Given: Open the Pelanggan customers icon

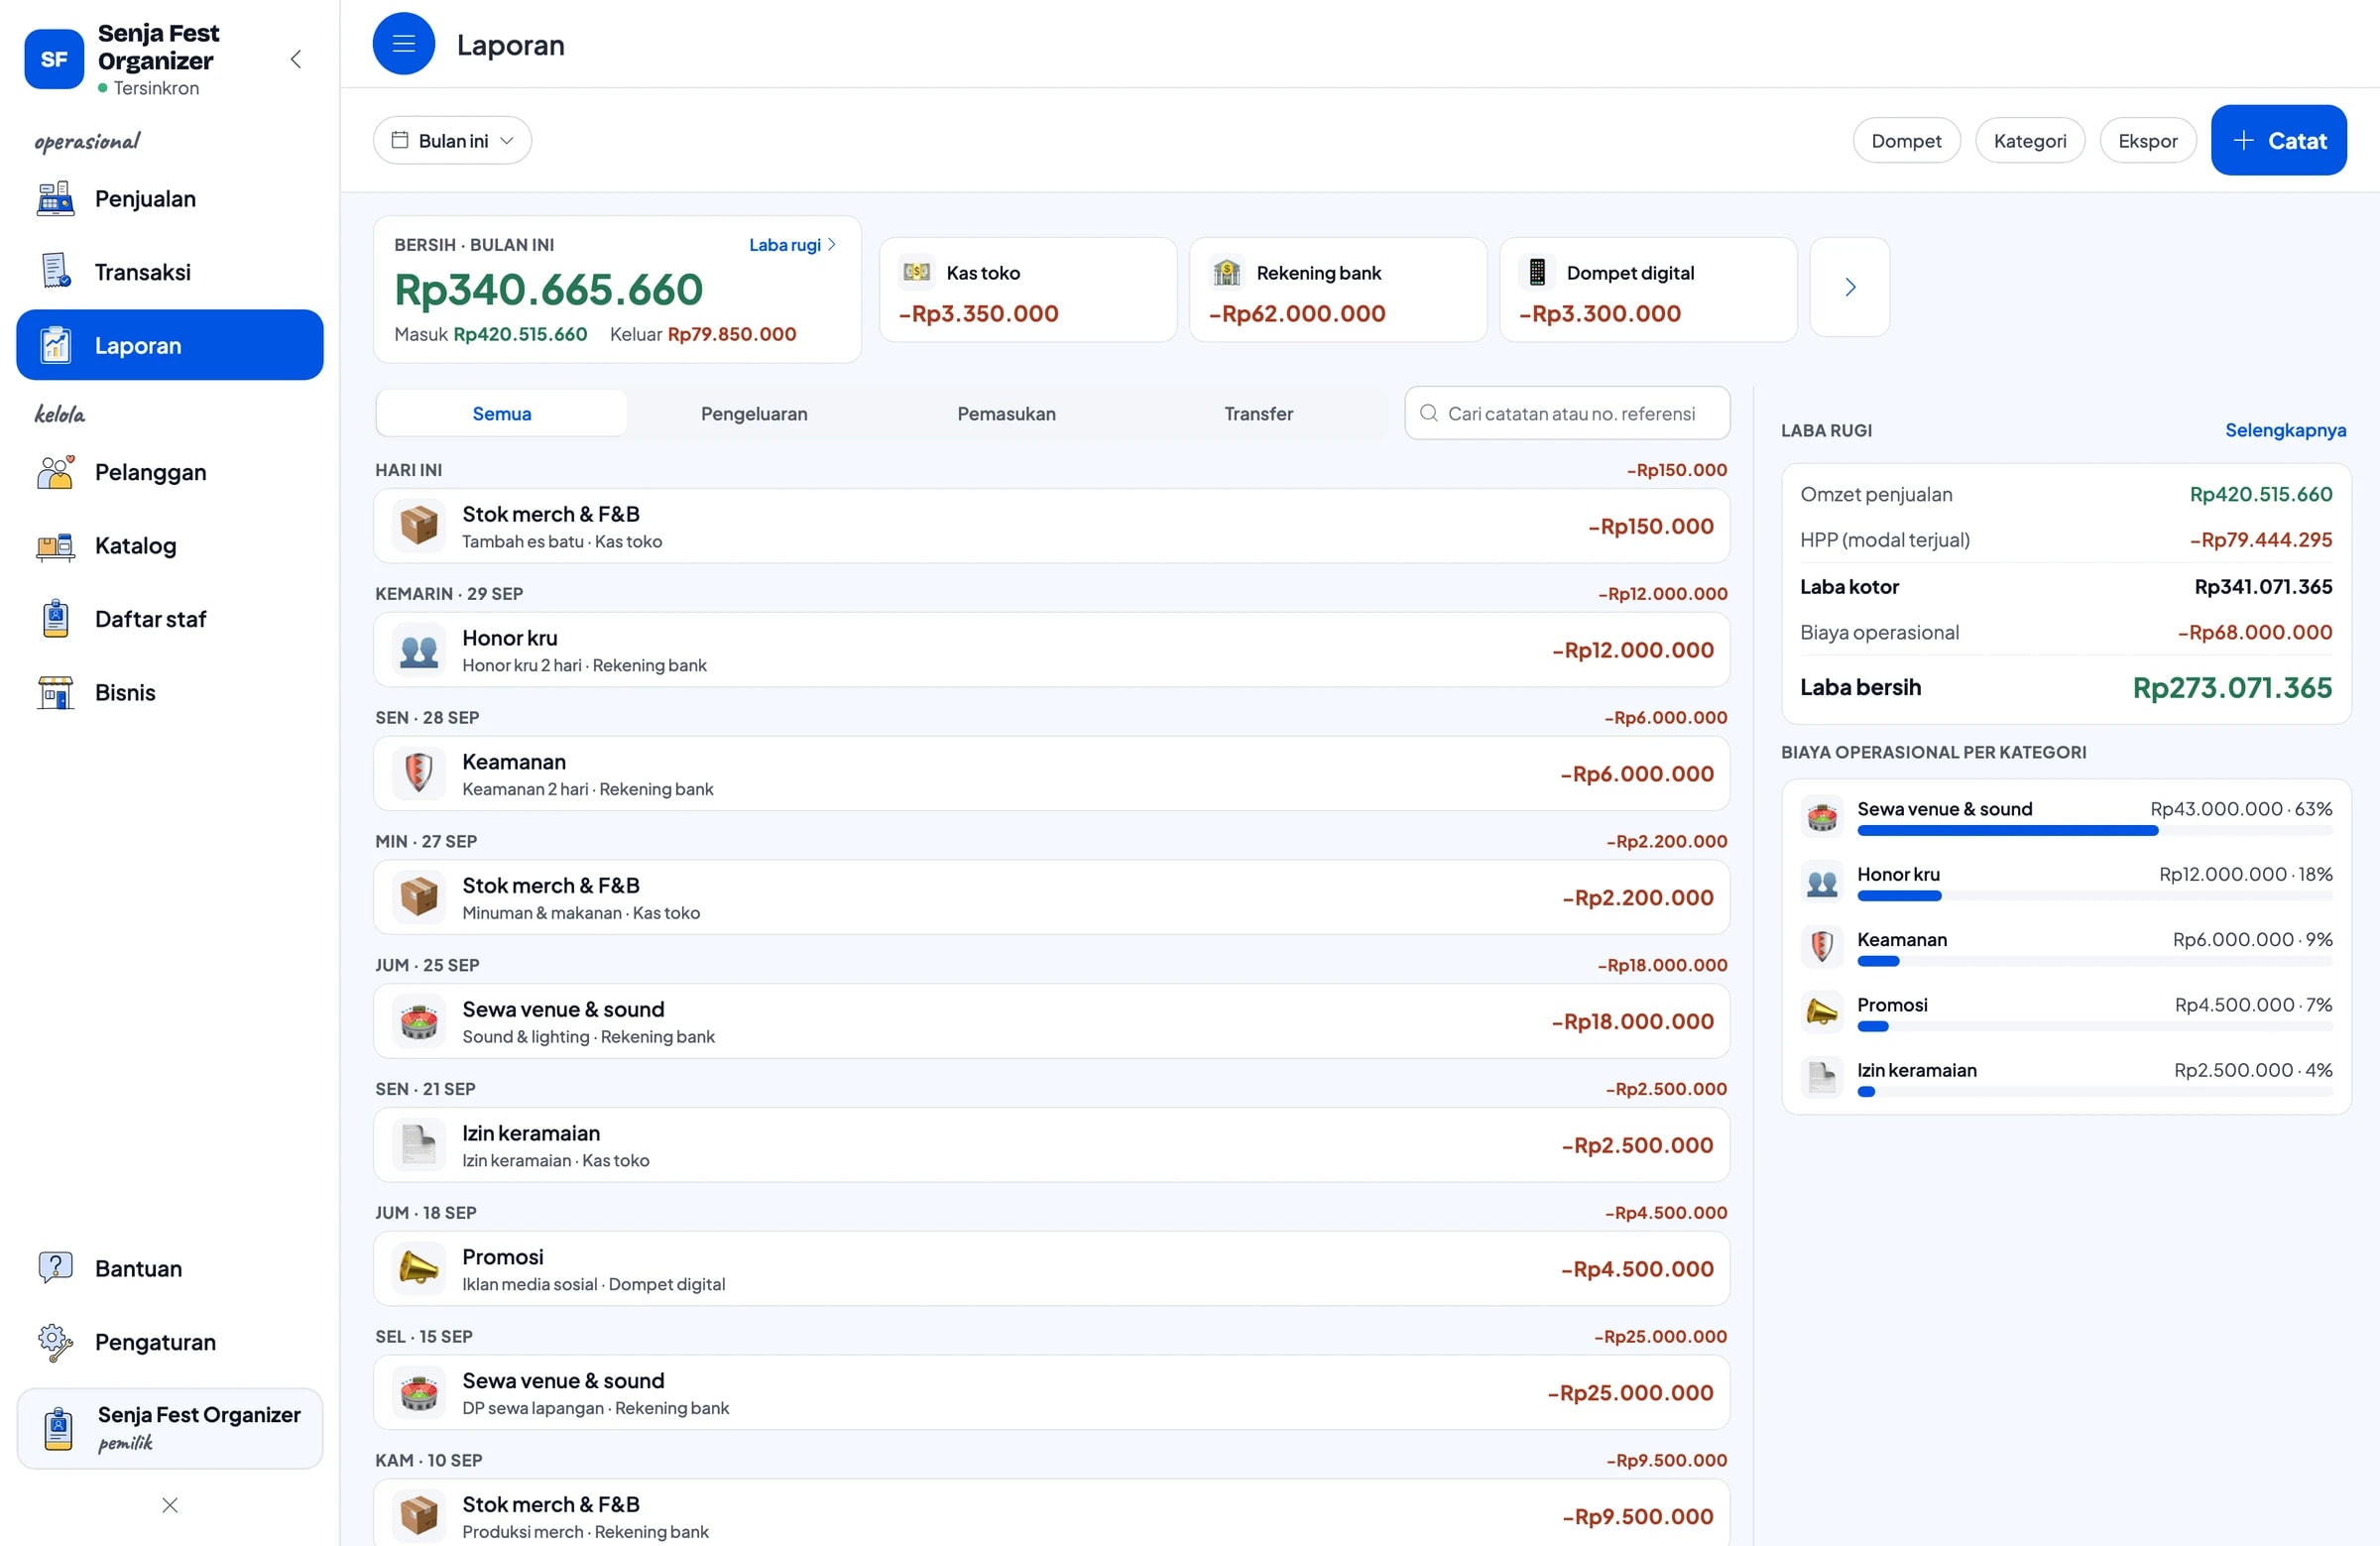Looking at the screenshot, I should (55, 472).
